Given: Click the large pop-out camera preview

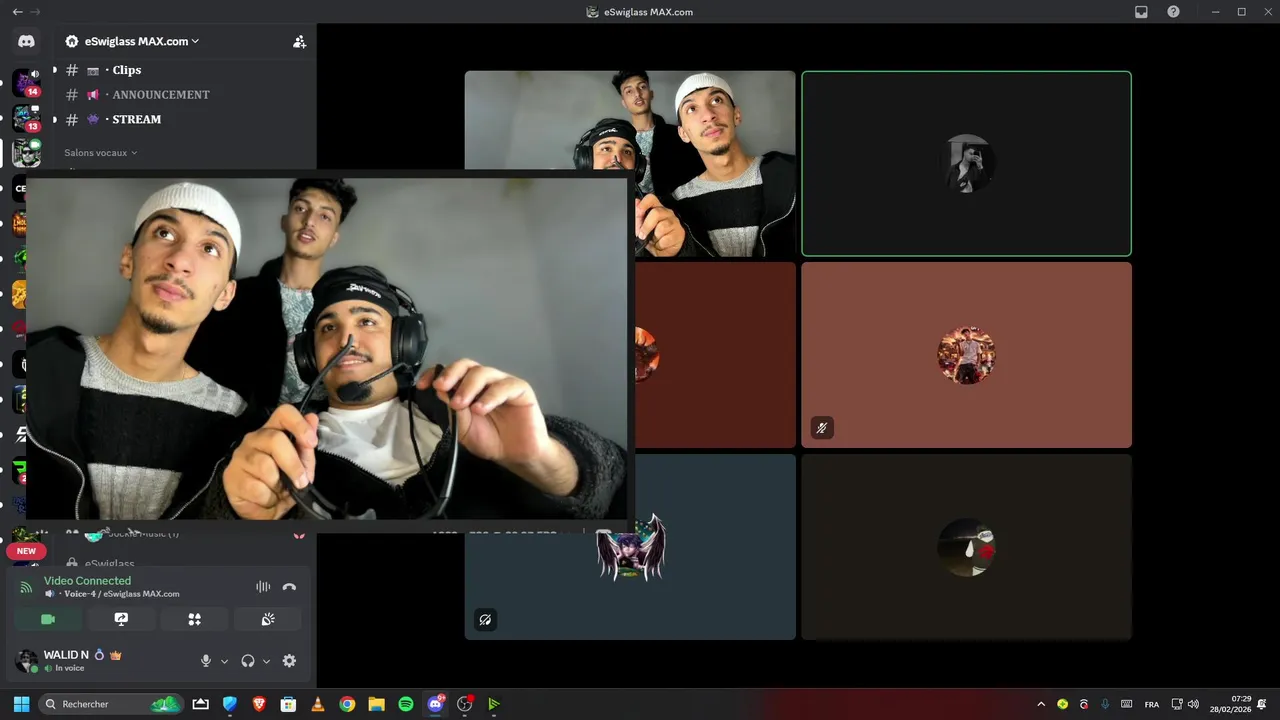Looking at the screenshot, I should click(326, 348).
